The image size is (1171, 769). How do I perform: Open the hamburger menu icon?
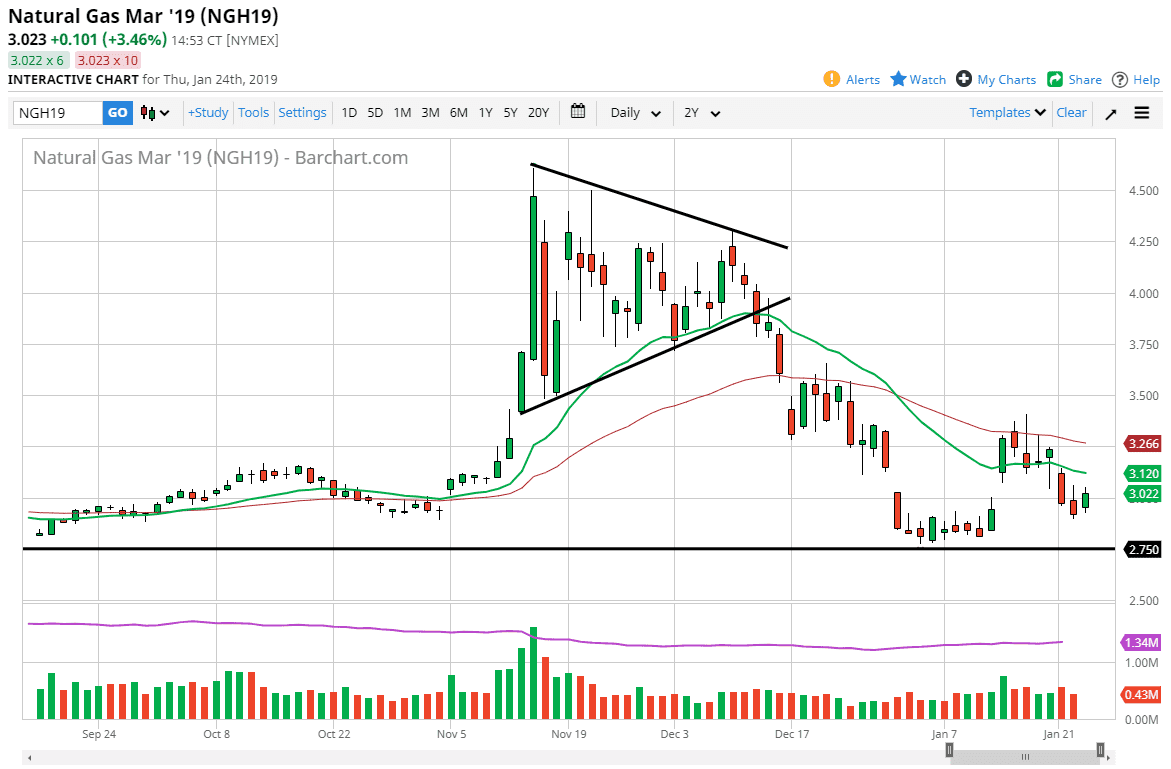(1142, 113)
